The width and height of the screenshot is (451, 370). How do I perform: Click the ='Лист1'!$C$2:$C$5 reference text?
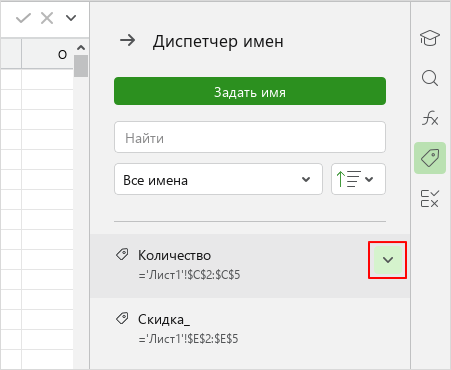pos(189,275)
